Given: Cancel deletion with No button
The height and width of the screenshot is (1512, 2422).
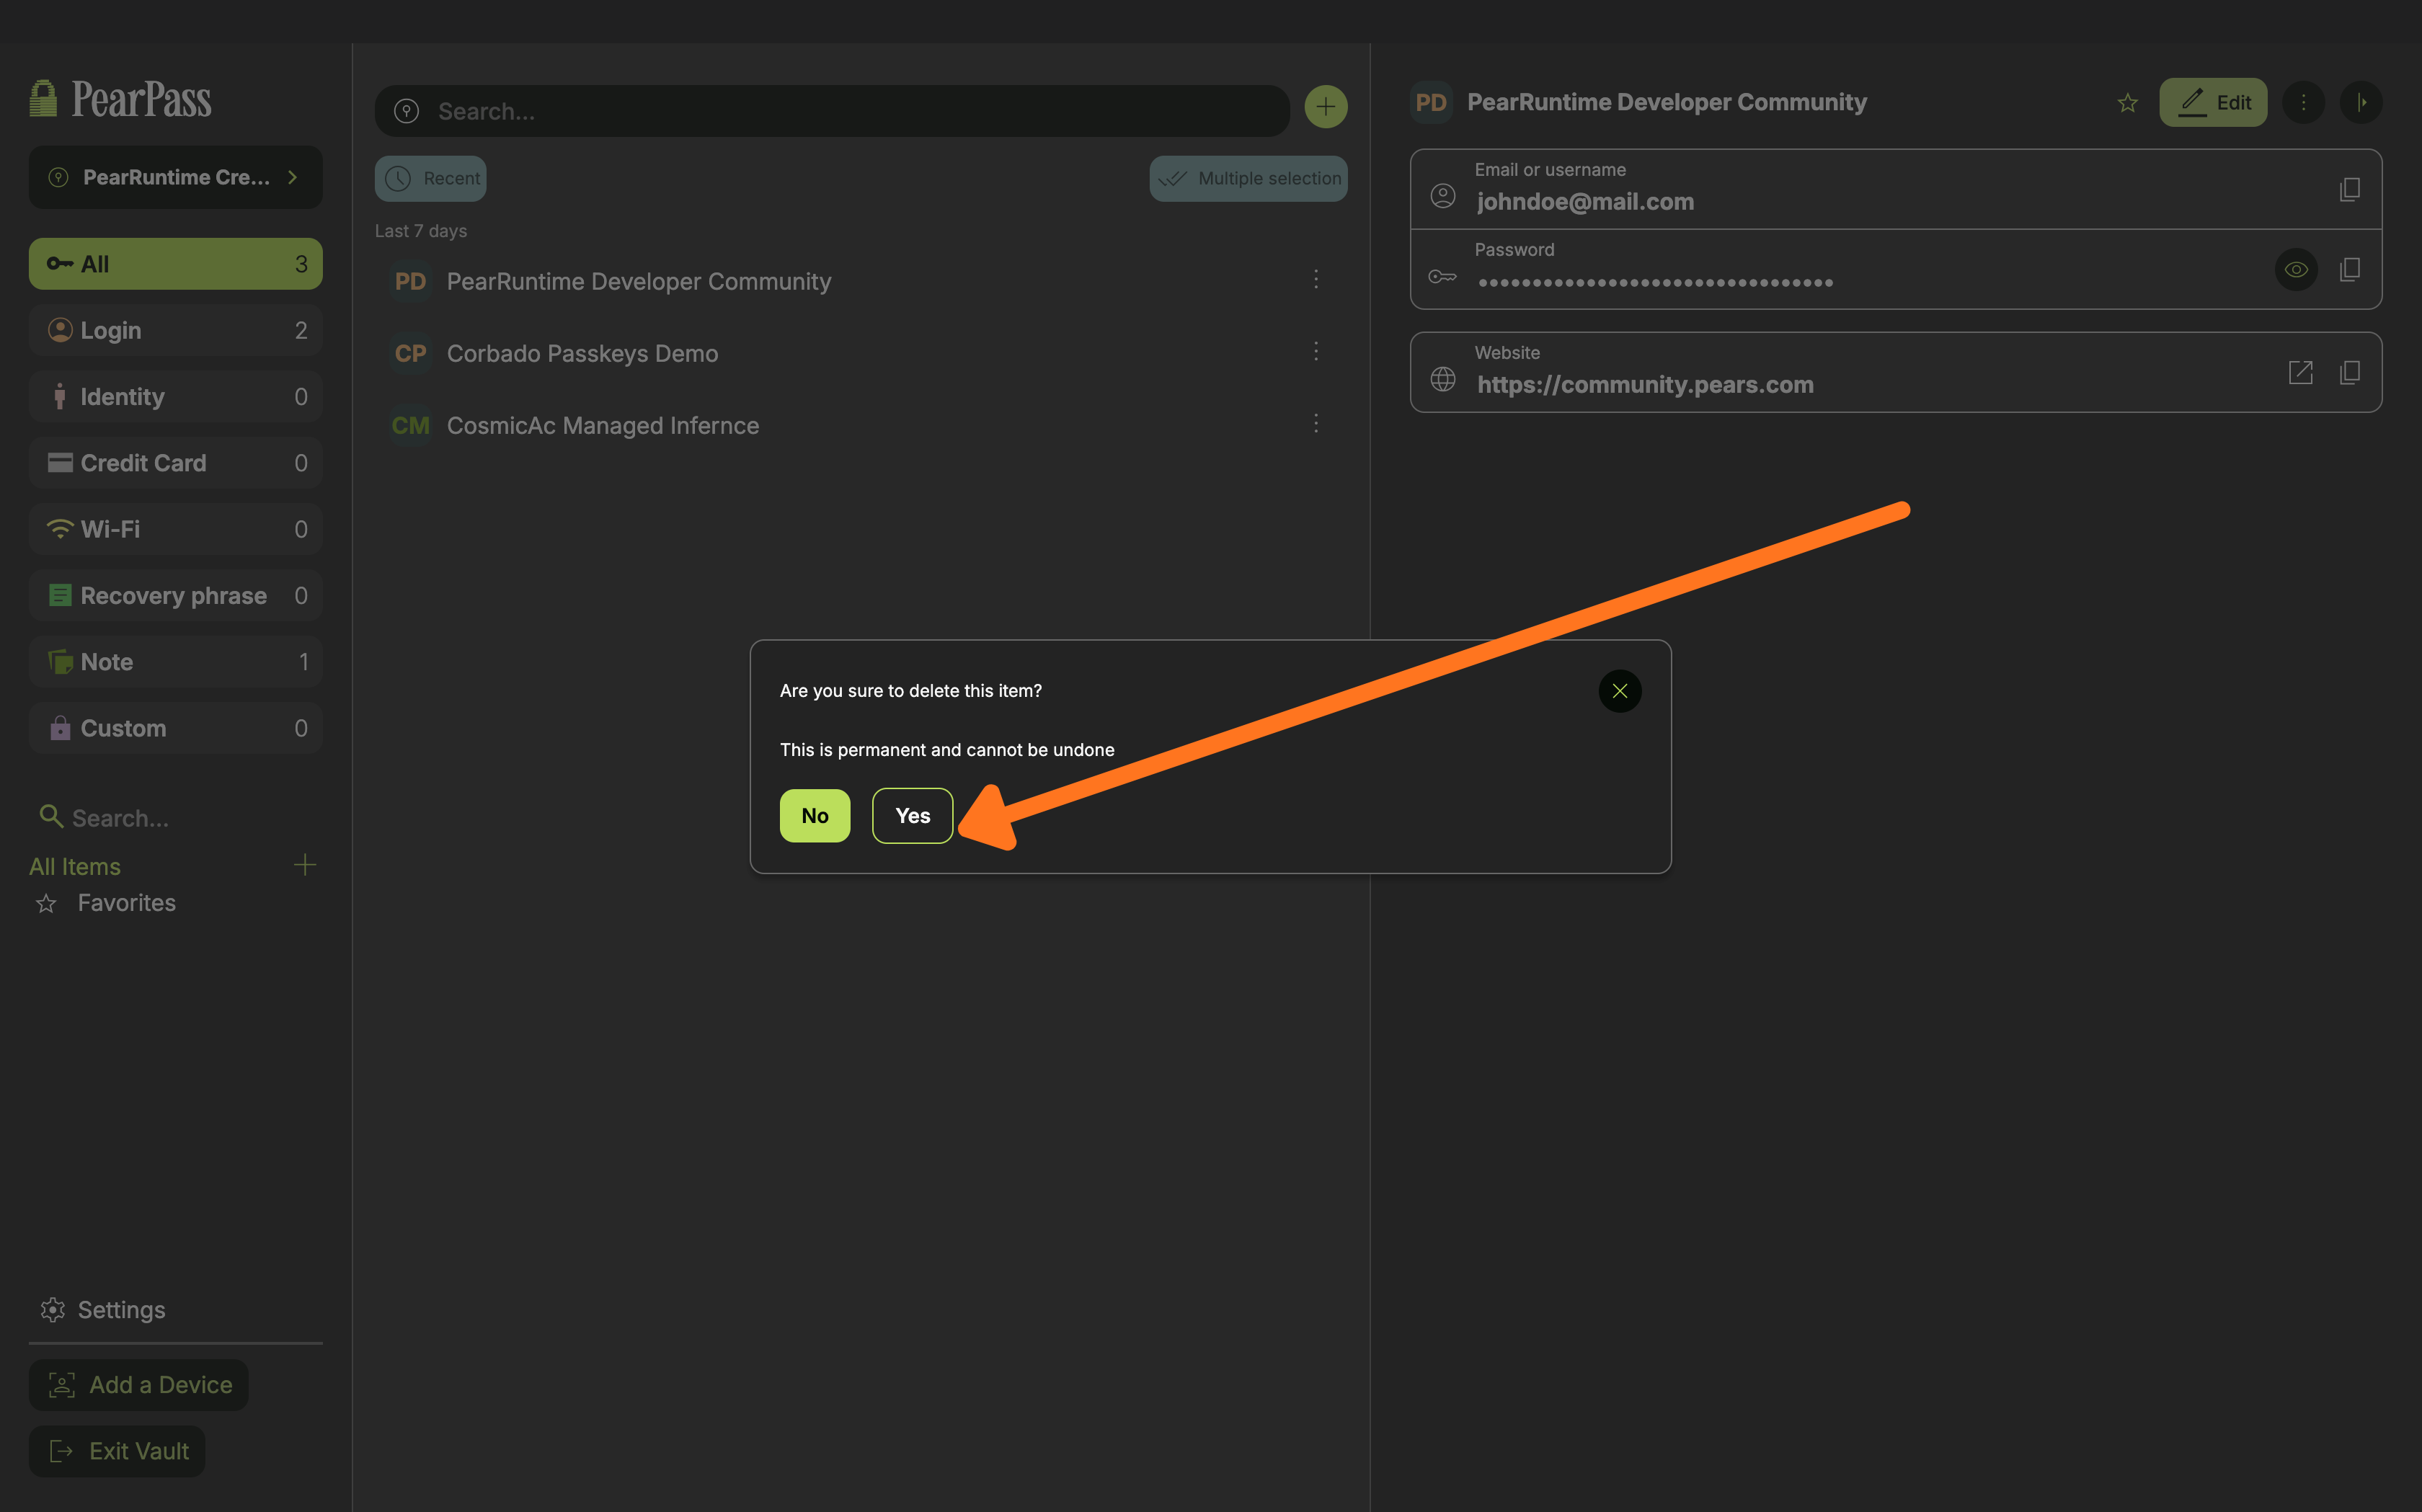Looking at the screenshot, I should click(814, 816).
